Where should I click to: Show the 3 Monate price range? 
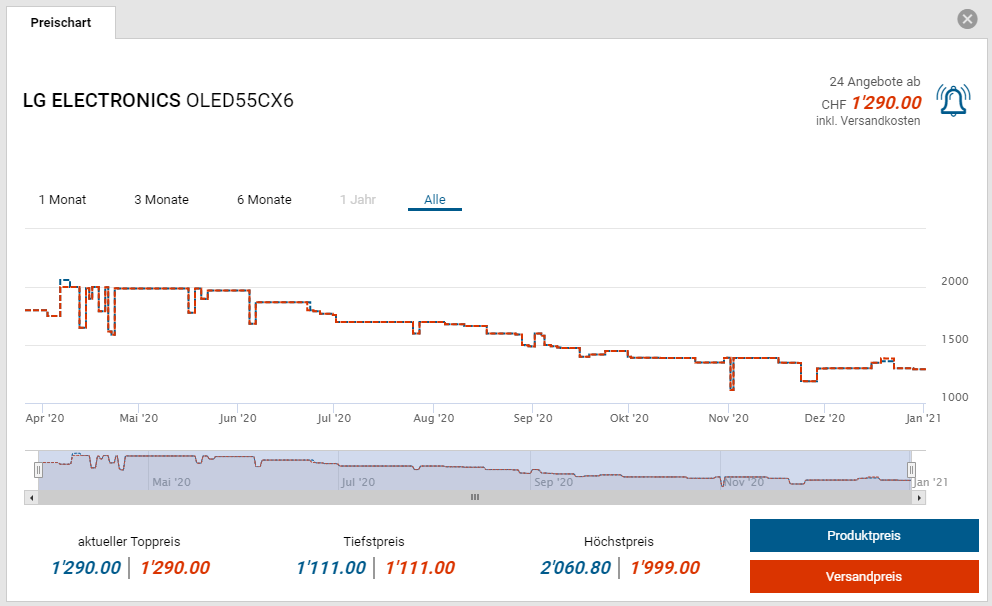[x=161, y=200]
